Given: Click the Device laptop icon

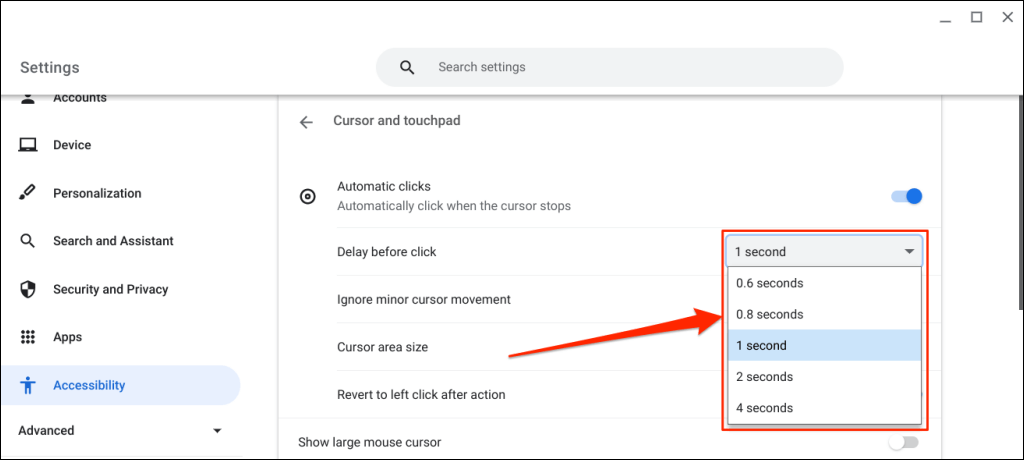Looking at the screenshot, I should (x=28, y=145).
